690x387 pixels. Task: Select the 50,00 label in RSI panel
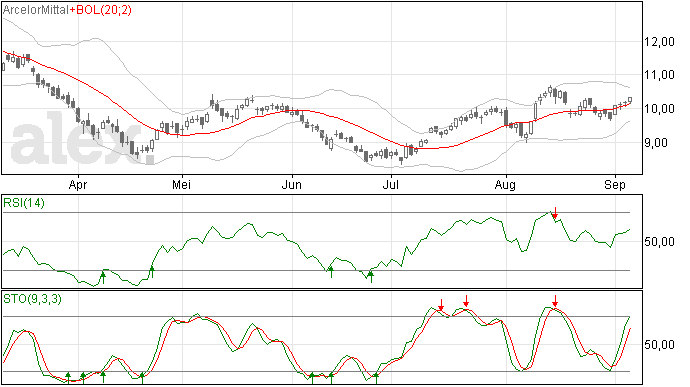659,242
